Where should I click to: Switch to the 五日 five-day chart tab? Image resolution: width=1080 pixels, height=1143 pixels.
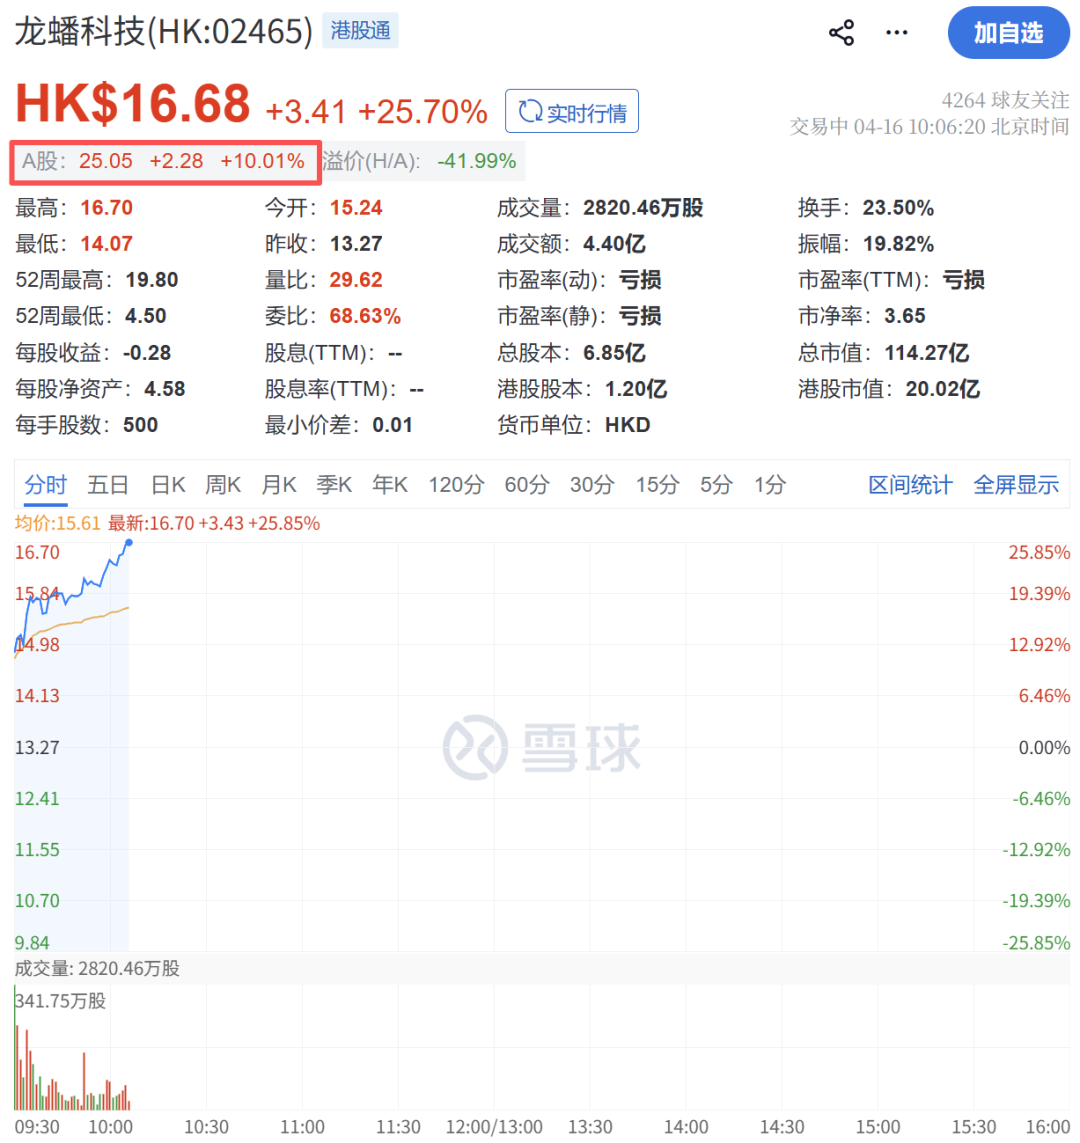pyautogui.click(x=107, y=484)
